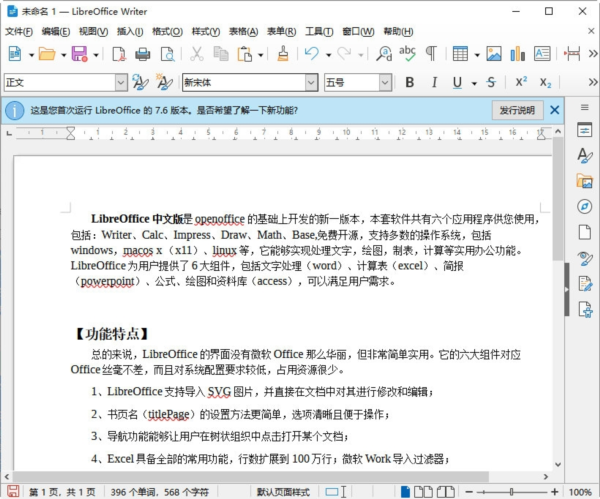Open the Find and Replace tool
Image resolution: width=600 pixels, height=499 pixels.
(384, 54)
